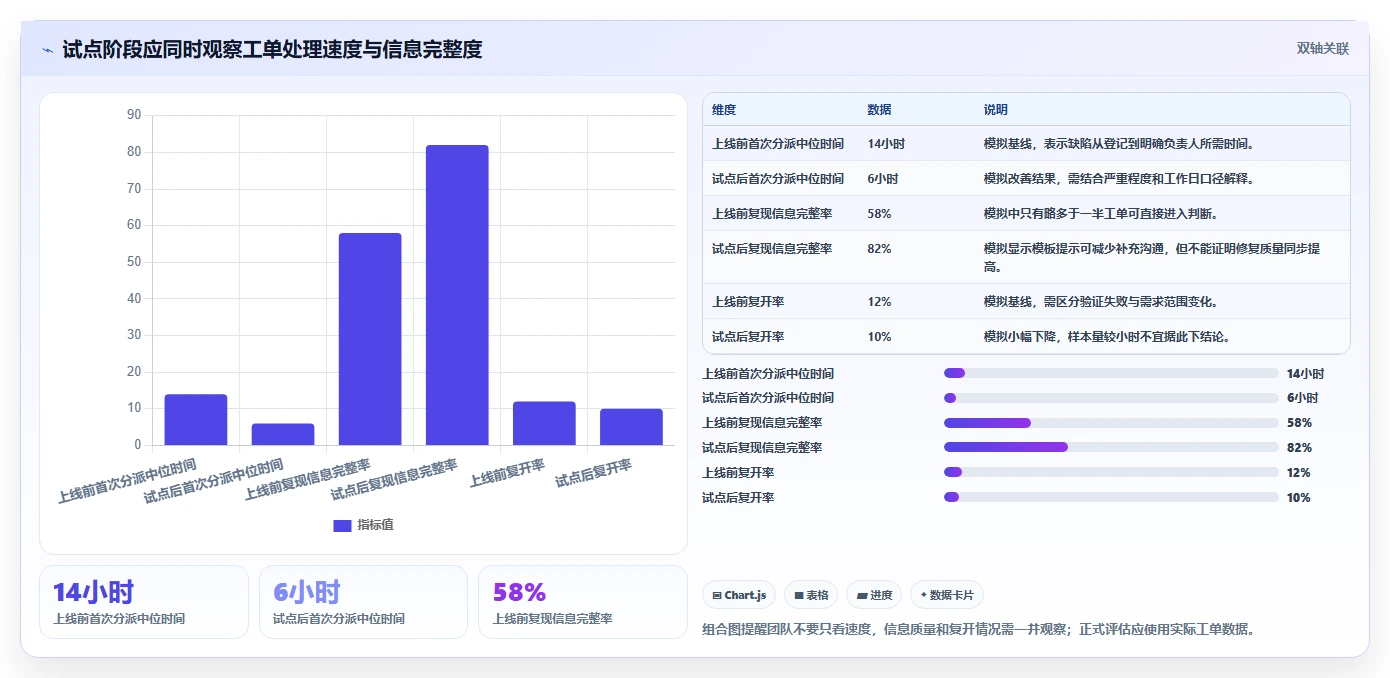Image resolution: width=1390 pixels, height=678 pixels.
Task: Select table cell 上线前首次分派中位时间
Action: click(778, 144)
